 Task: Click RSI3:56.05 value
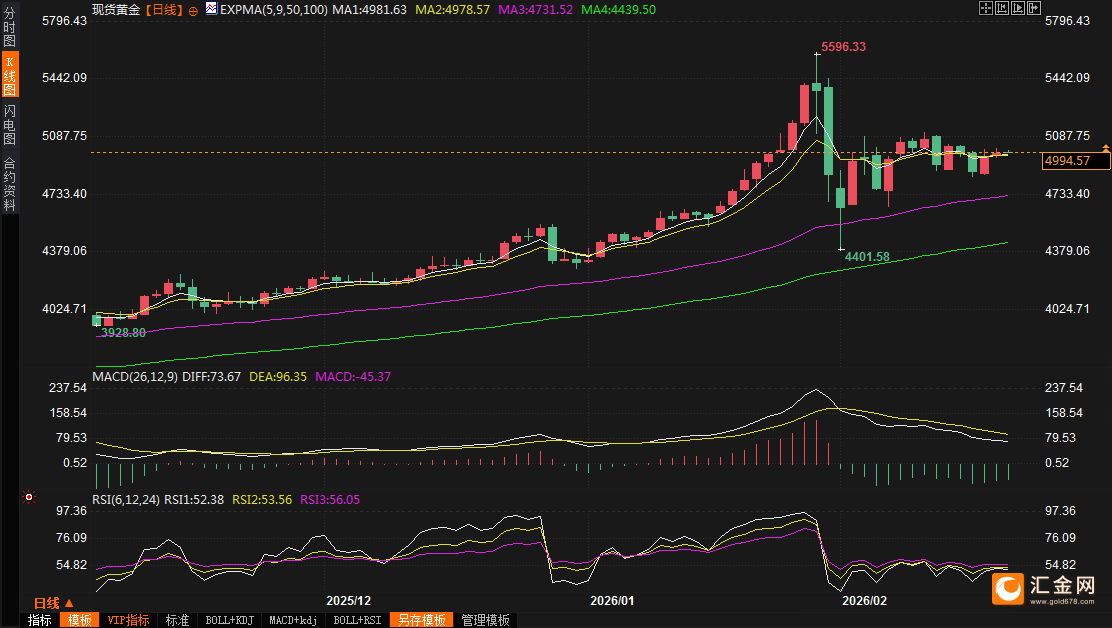(330, 500)
